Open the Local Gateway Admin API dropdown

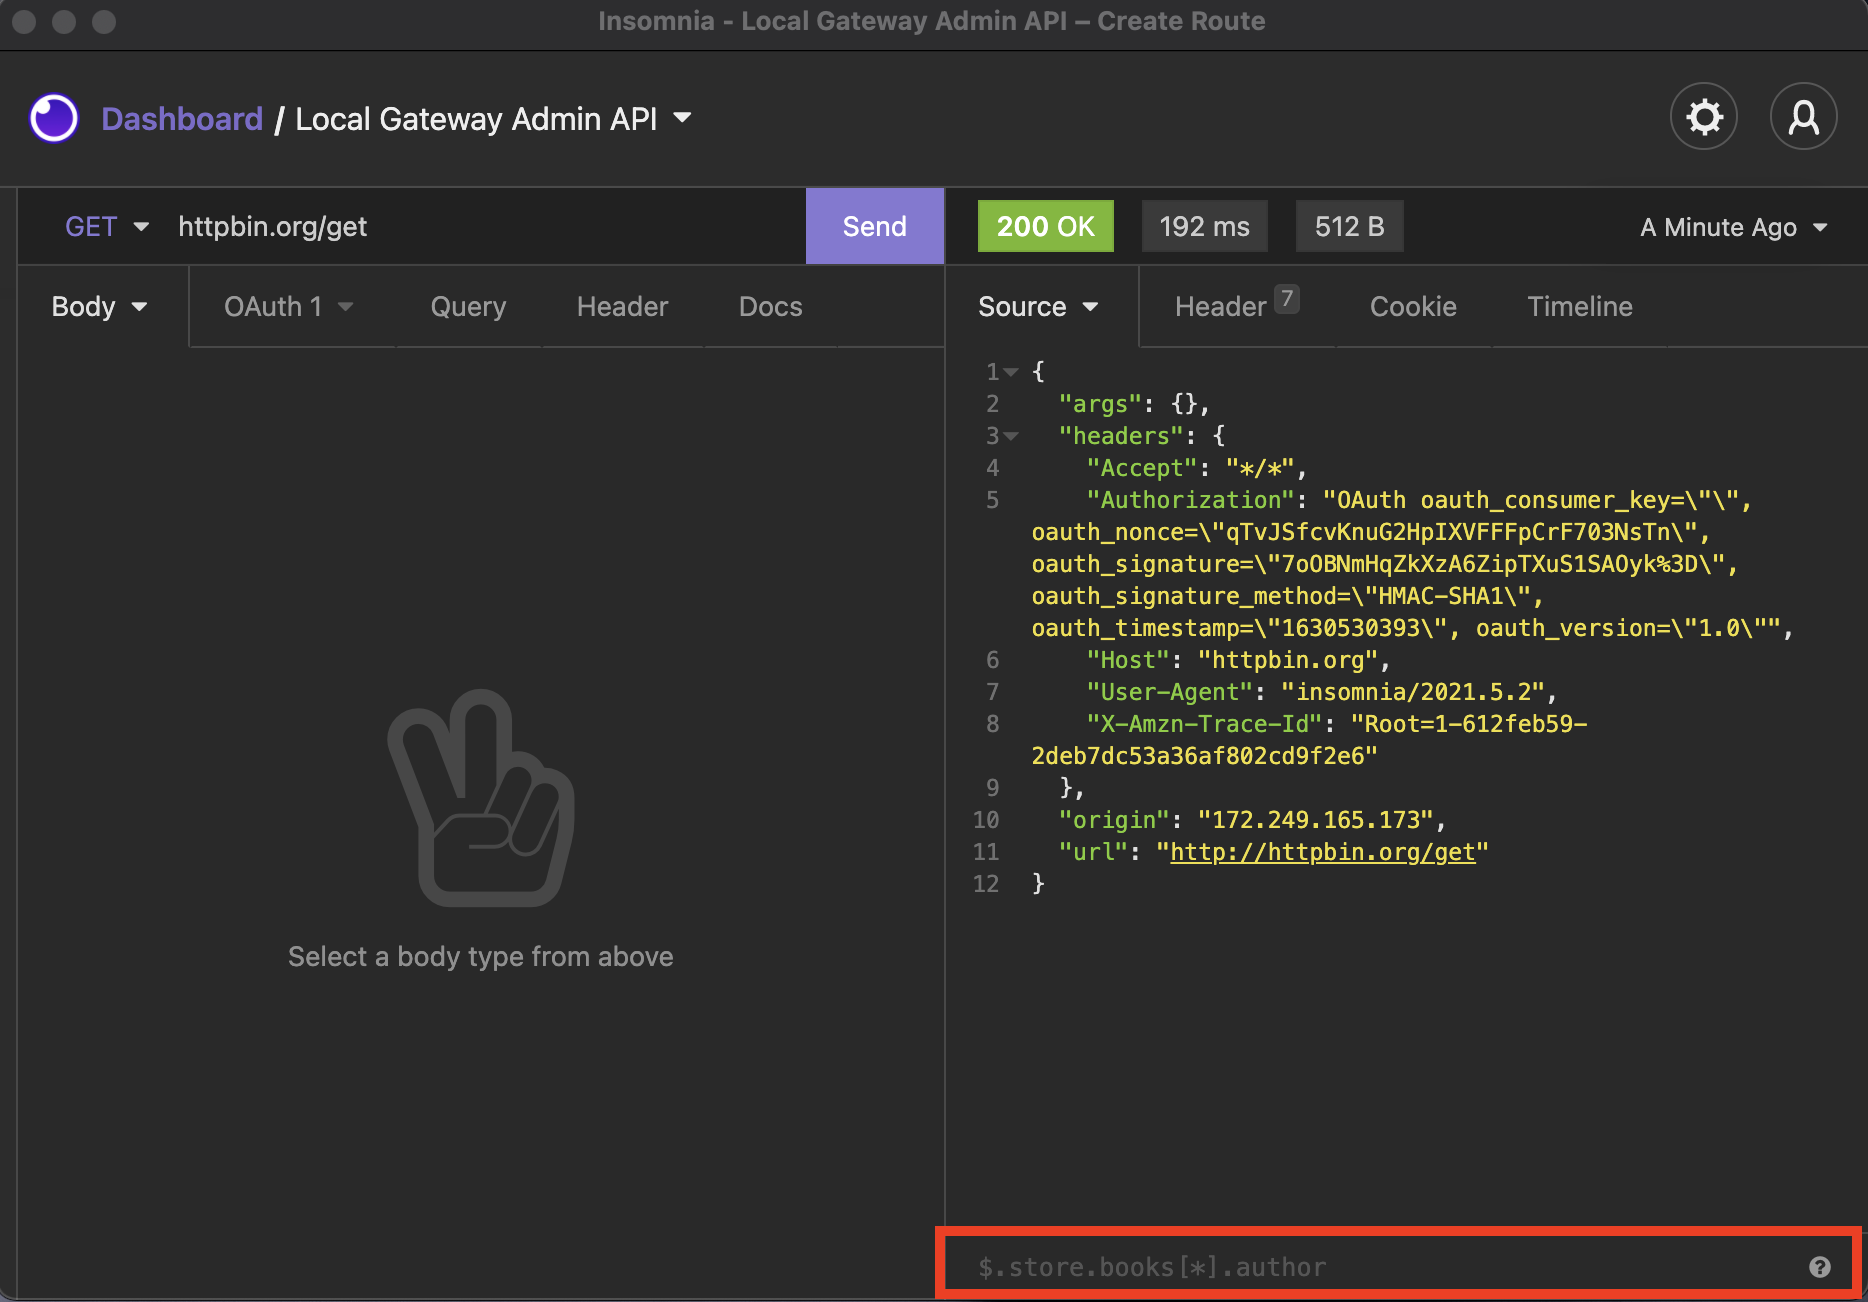(x=493, y=119)
